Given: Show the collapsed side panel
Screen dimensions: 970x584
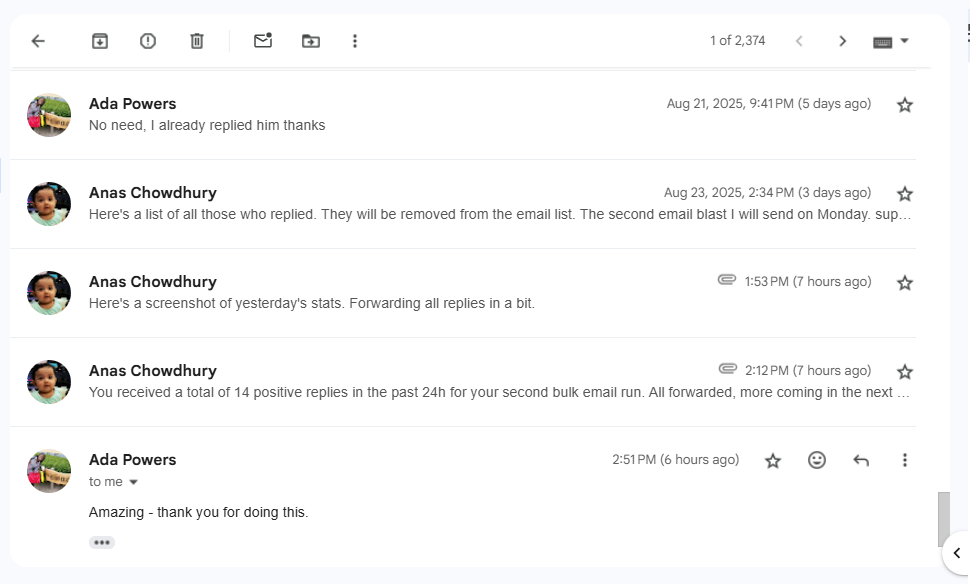Looking at the screenshot, I should click(x=956, y=553).
